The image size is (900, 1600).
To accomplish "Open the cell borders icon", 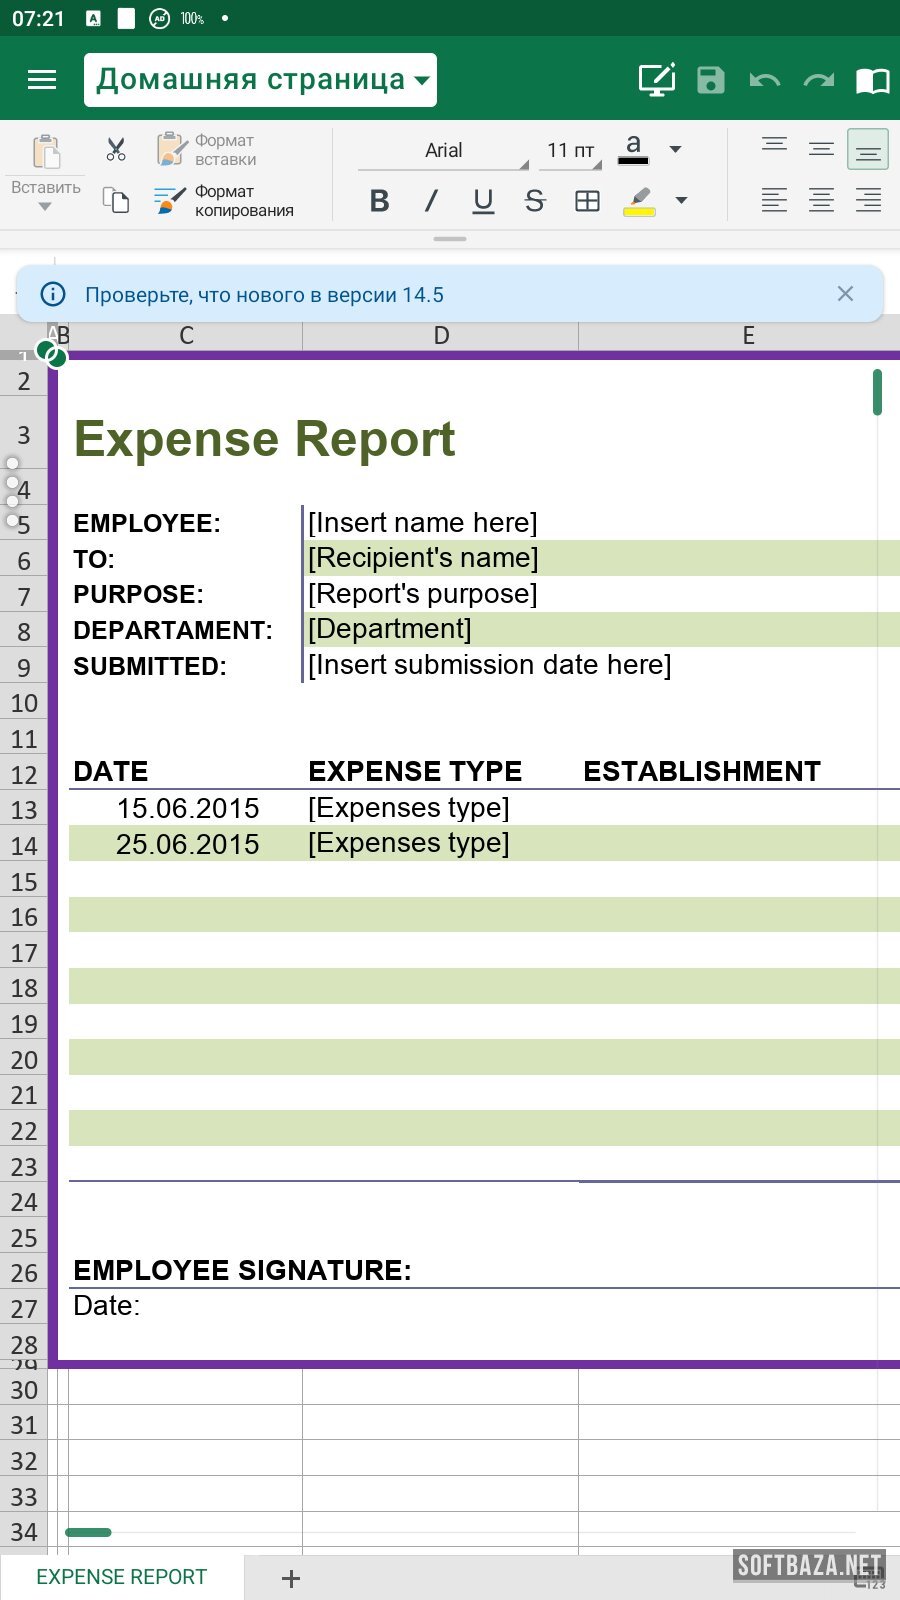I will pyautogui.click(x=588, y=201).
